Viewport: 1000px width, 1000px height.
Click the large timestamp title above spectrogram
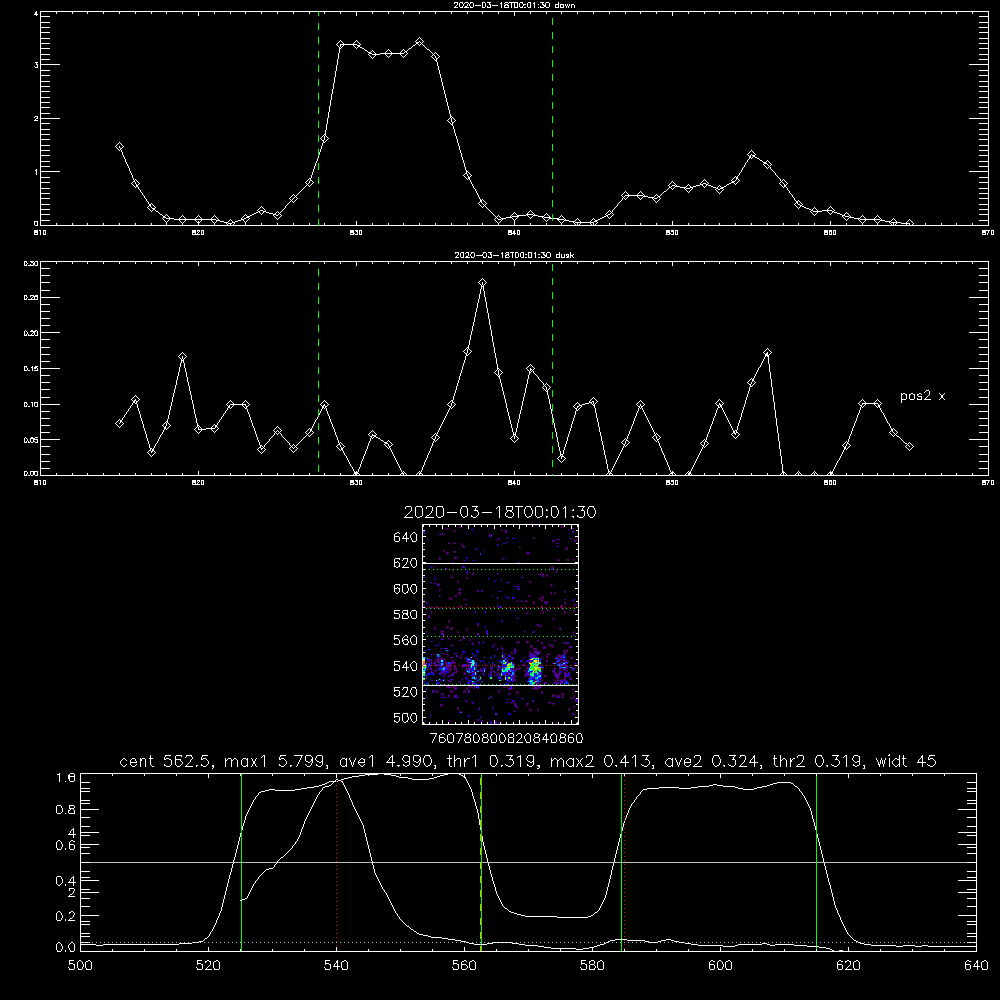tap(500, 512)
